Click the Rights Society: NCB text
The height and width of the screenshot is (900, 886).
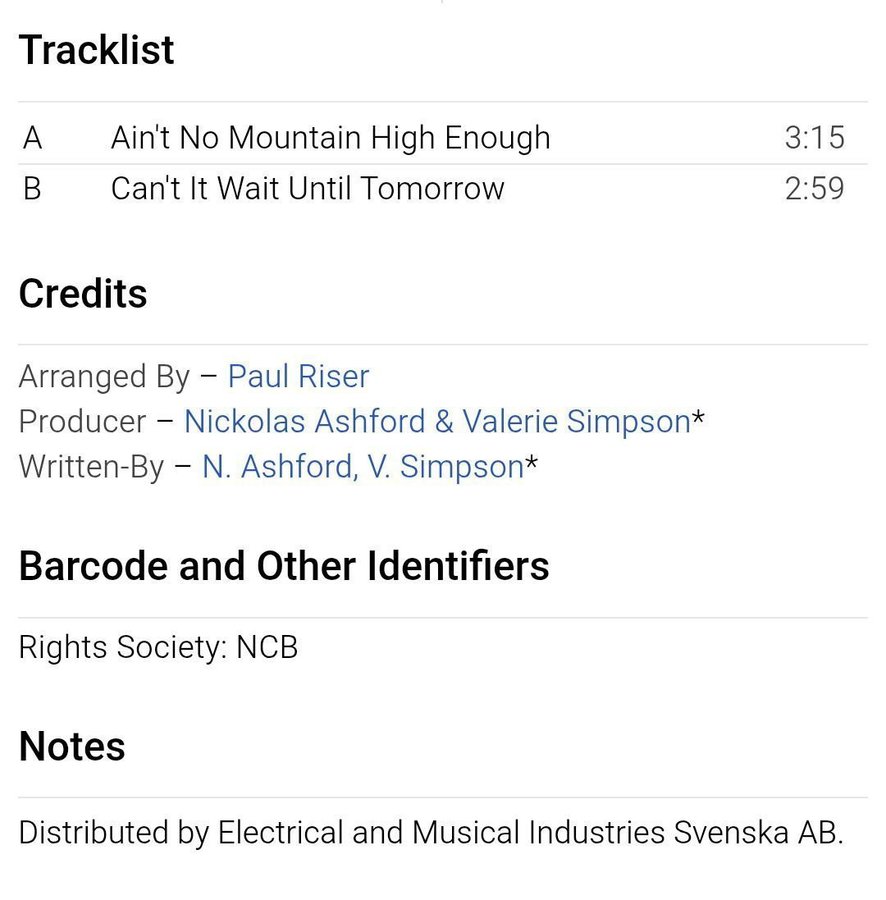coord(158,648)
